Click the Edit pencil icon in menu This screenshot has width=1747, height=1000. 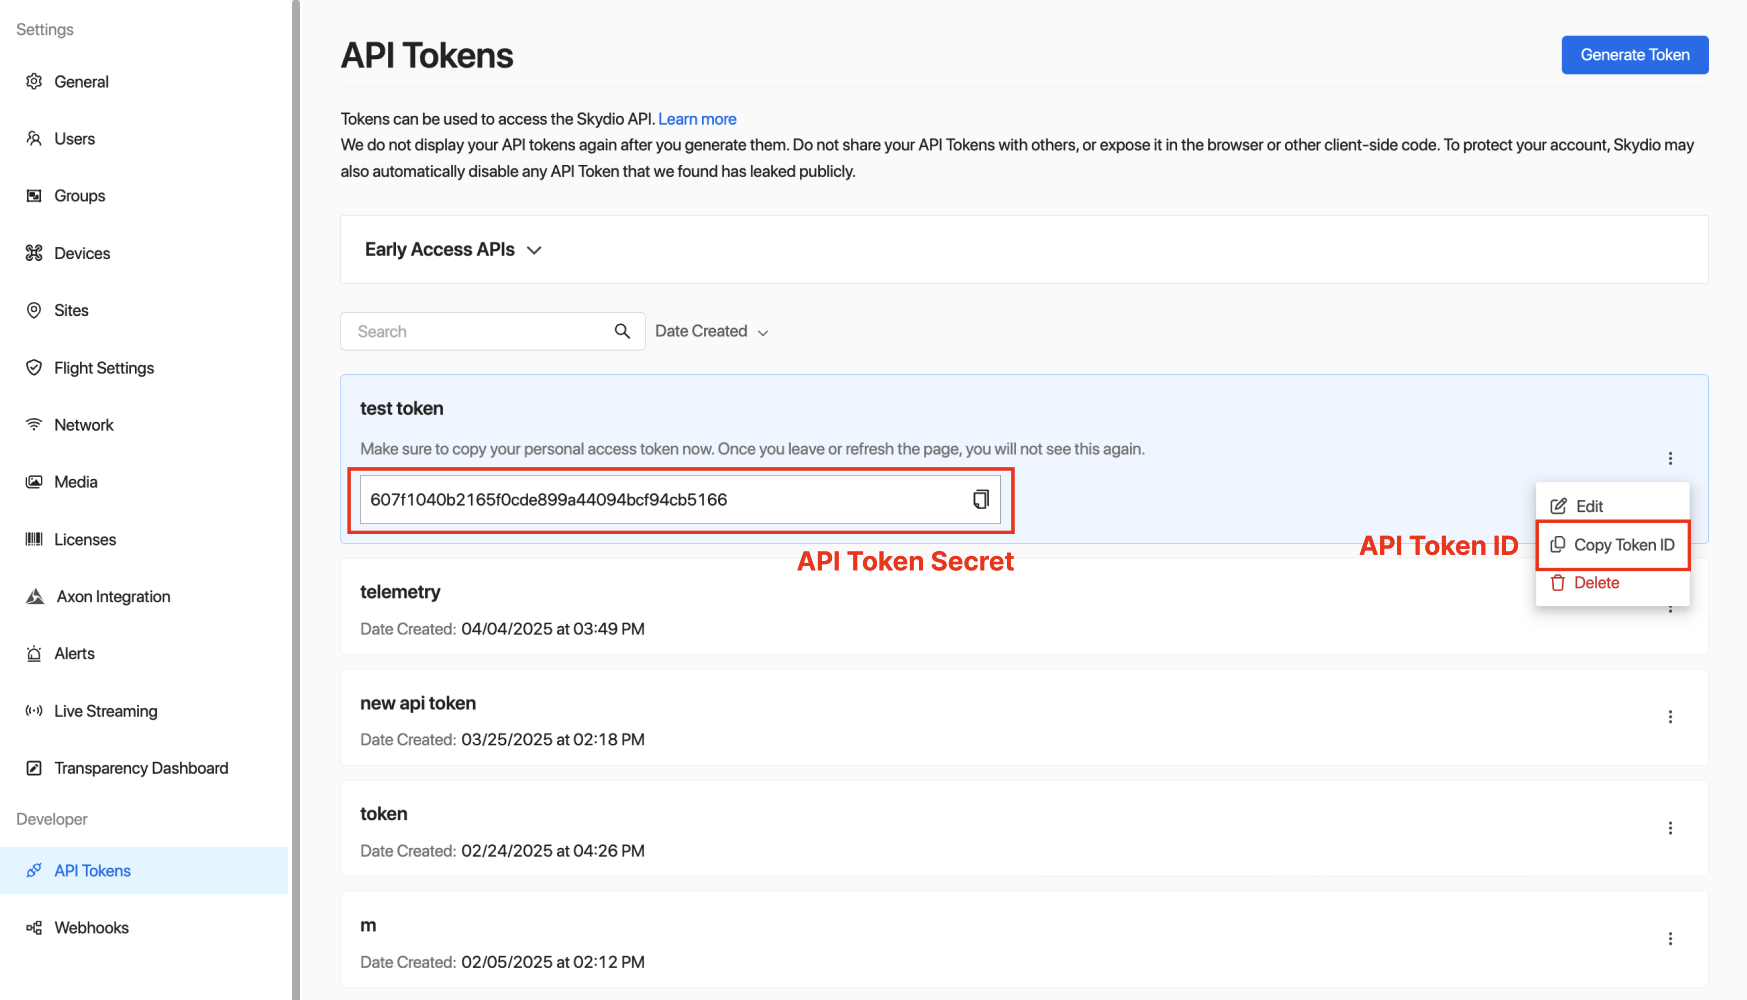(x=1558, y=506)
